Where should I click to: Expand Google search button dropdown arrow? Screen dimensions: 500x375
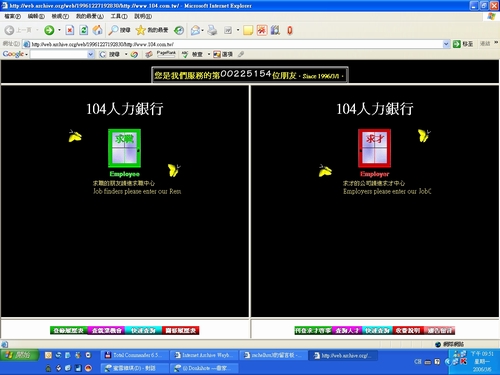click(x=126, y=54)
